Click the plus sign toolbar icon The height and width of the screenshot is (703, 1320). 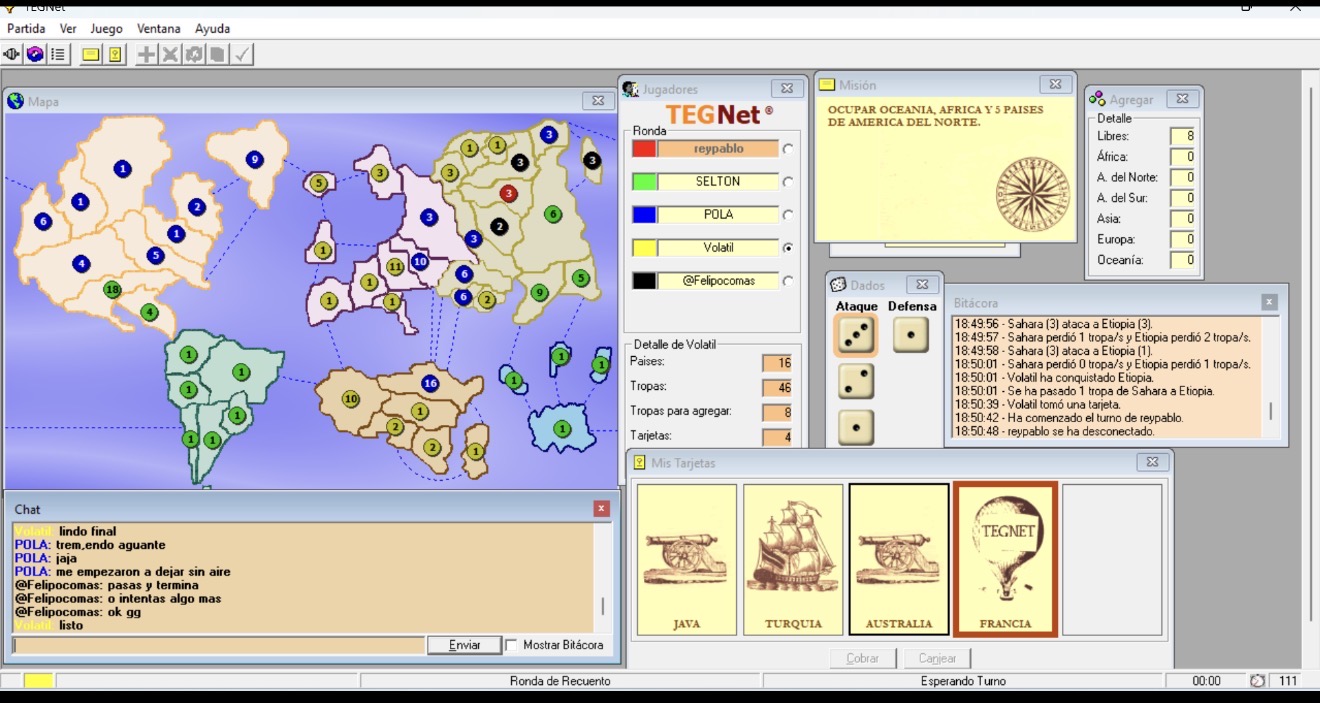[x=146, y=54]
